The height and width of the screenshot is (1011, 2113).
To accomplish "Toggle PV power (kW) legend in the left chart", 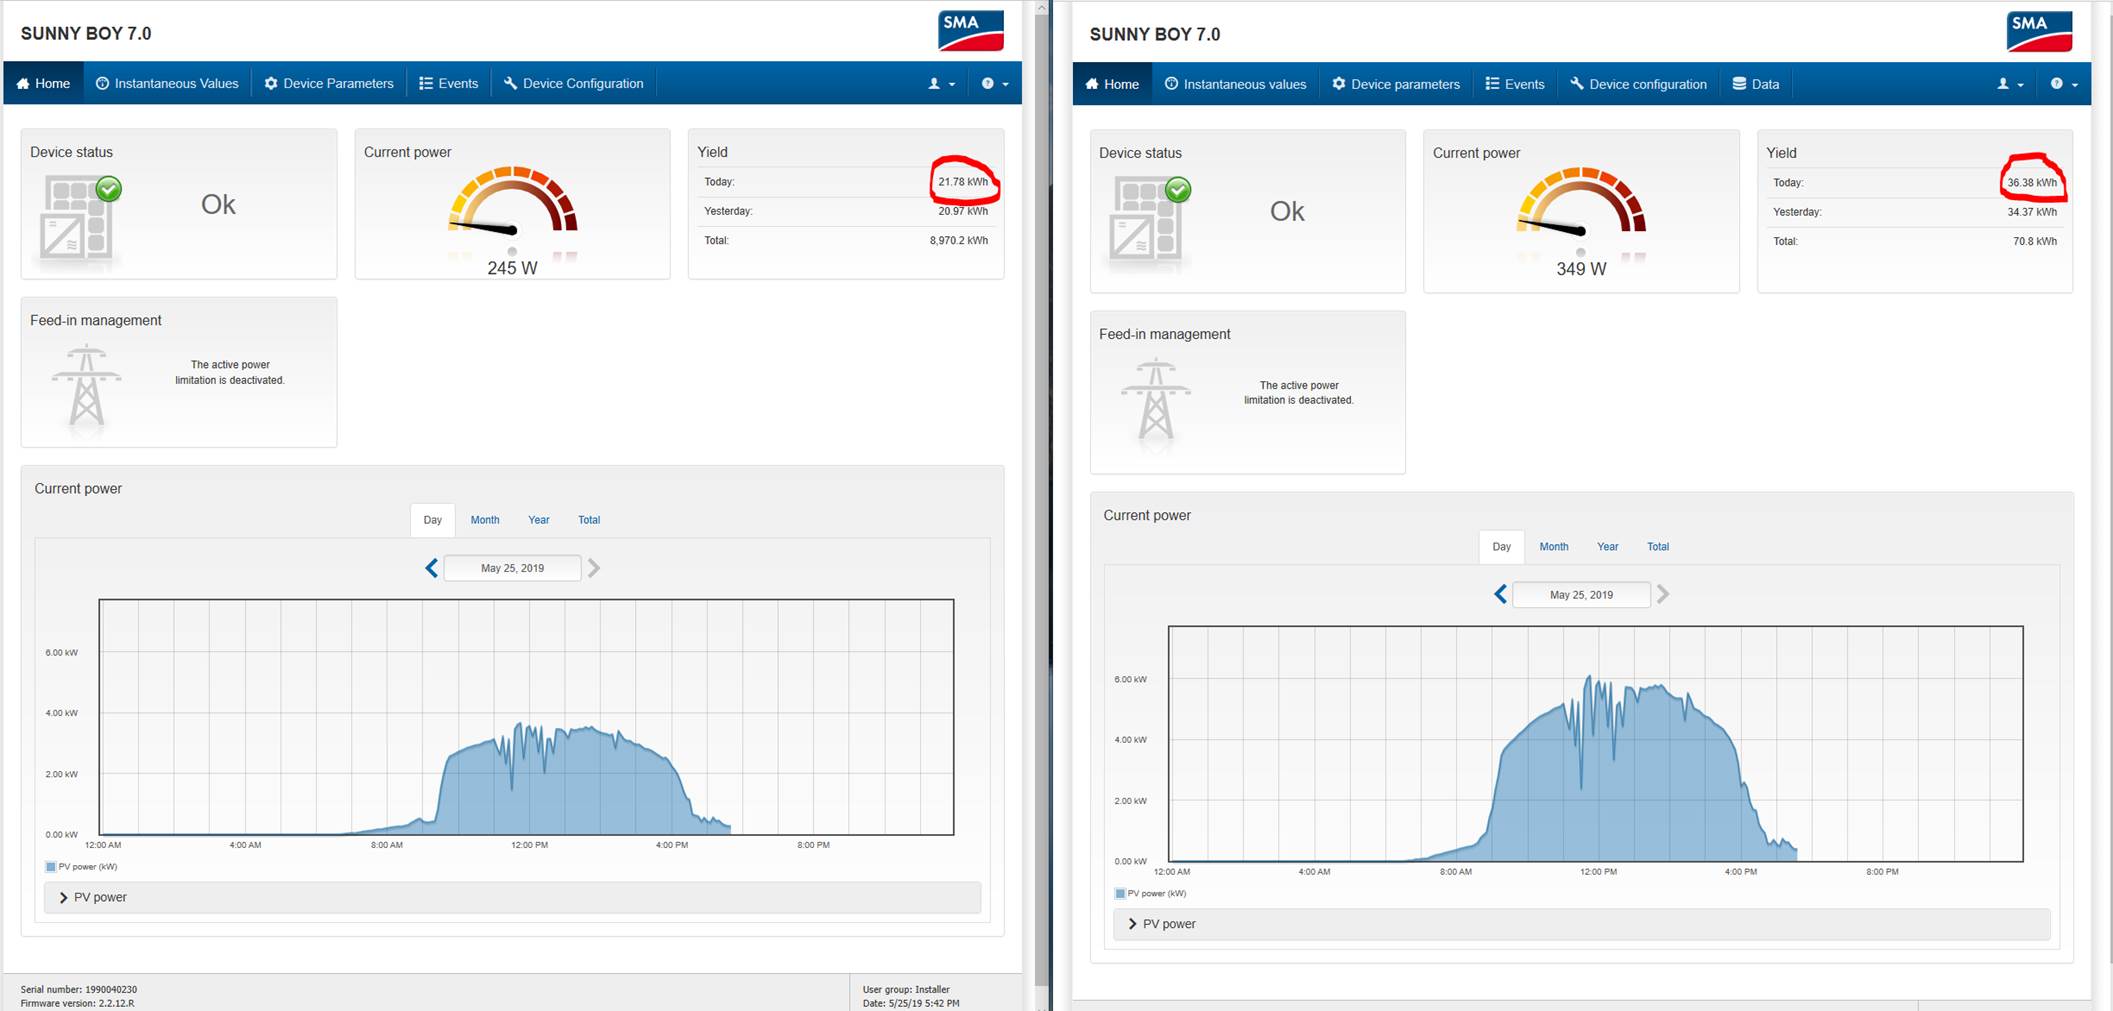I will point(81,867).
